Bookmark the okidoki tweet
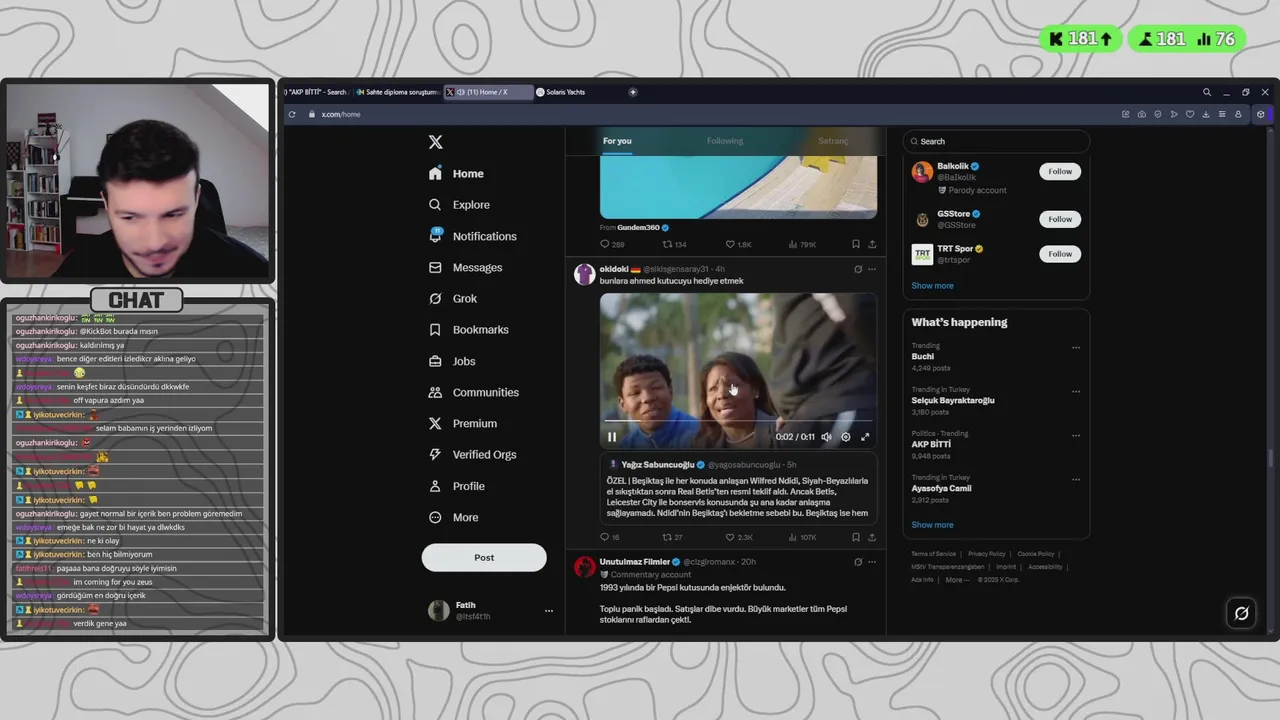This screenshot has height=720, width=1280. click(x=856, y=537)
